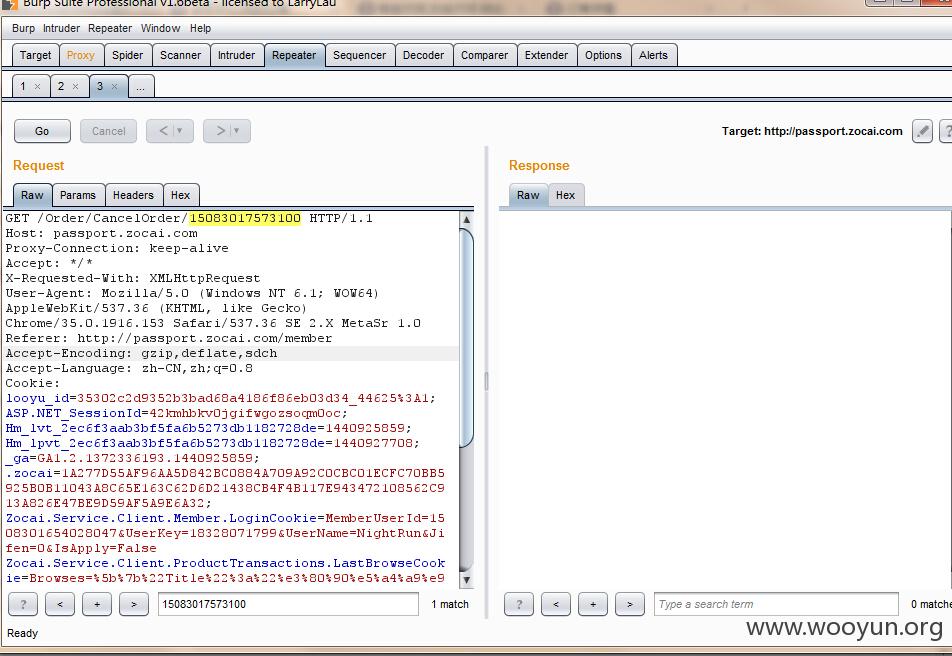Select Repeater request tab 2
This screenshot has width=952, height=656.
pos(61,86)
